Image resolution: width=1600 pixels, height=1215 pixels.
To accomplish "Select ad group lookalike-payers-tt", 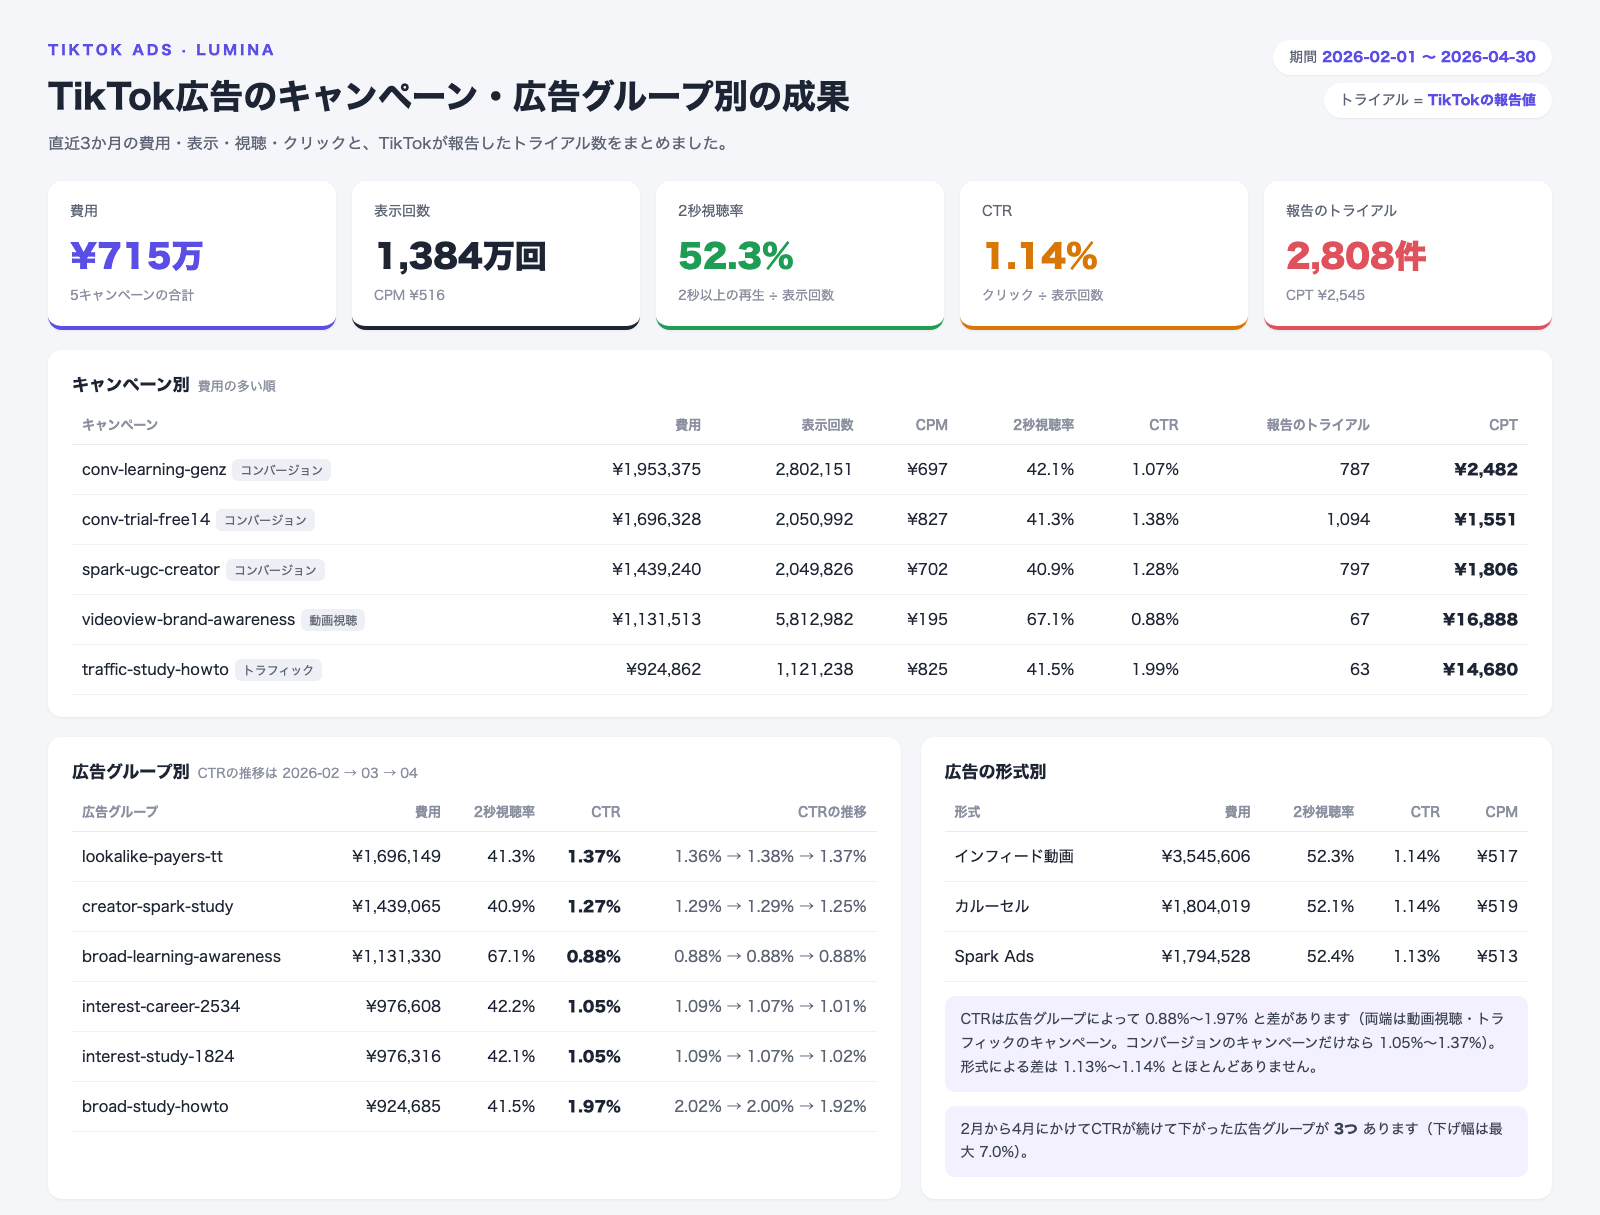I will coord(152,857).
